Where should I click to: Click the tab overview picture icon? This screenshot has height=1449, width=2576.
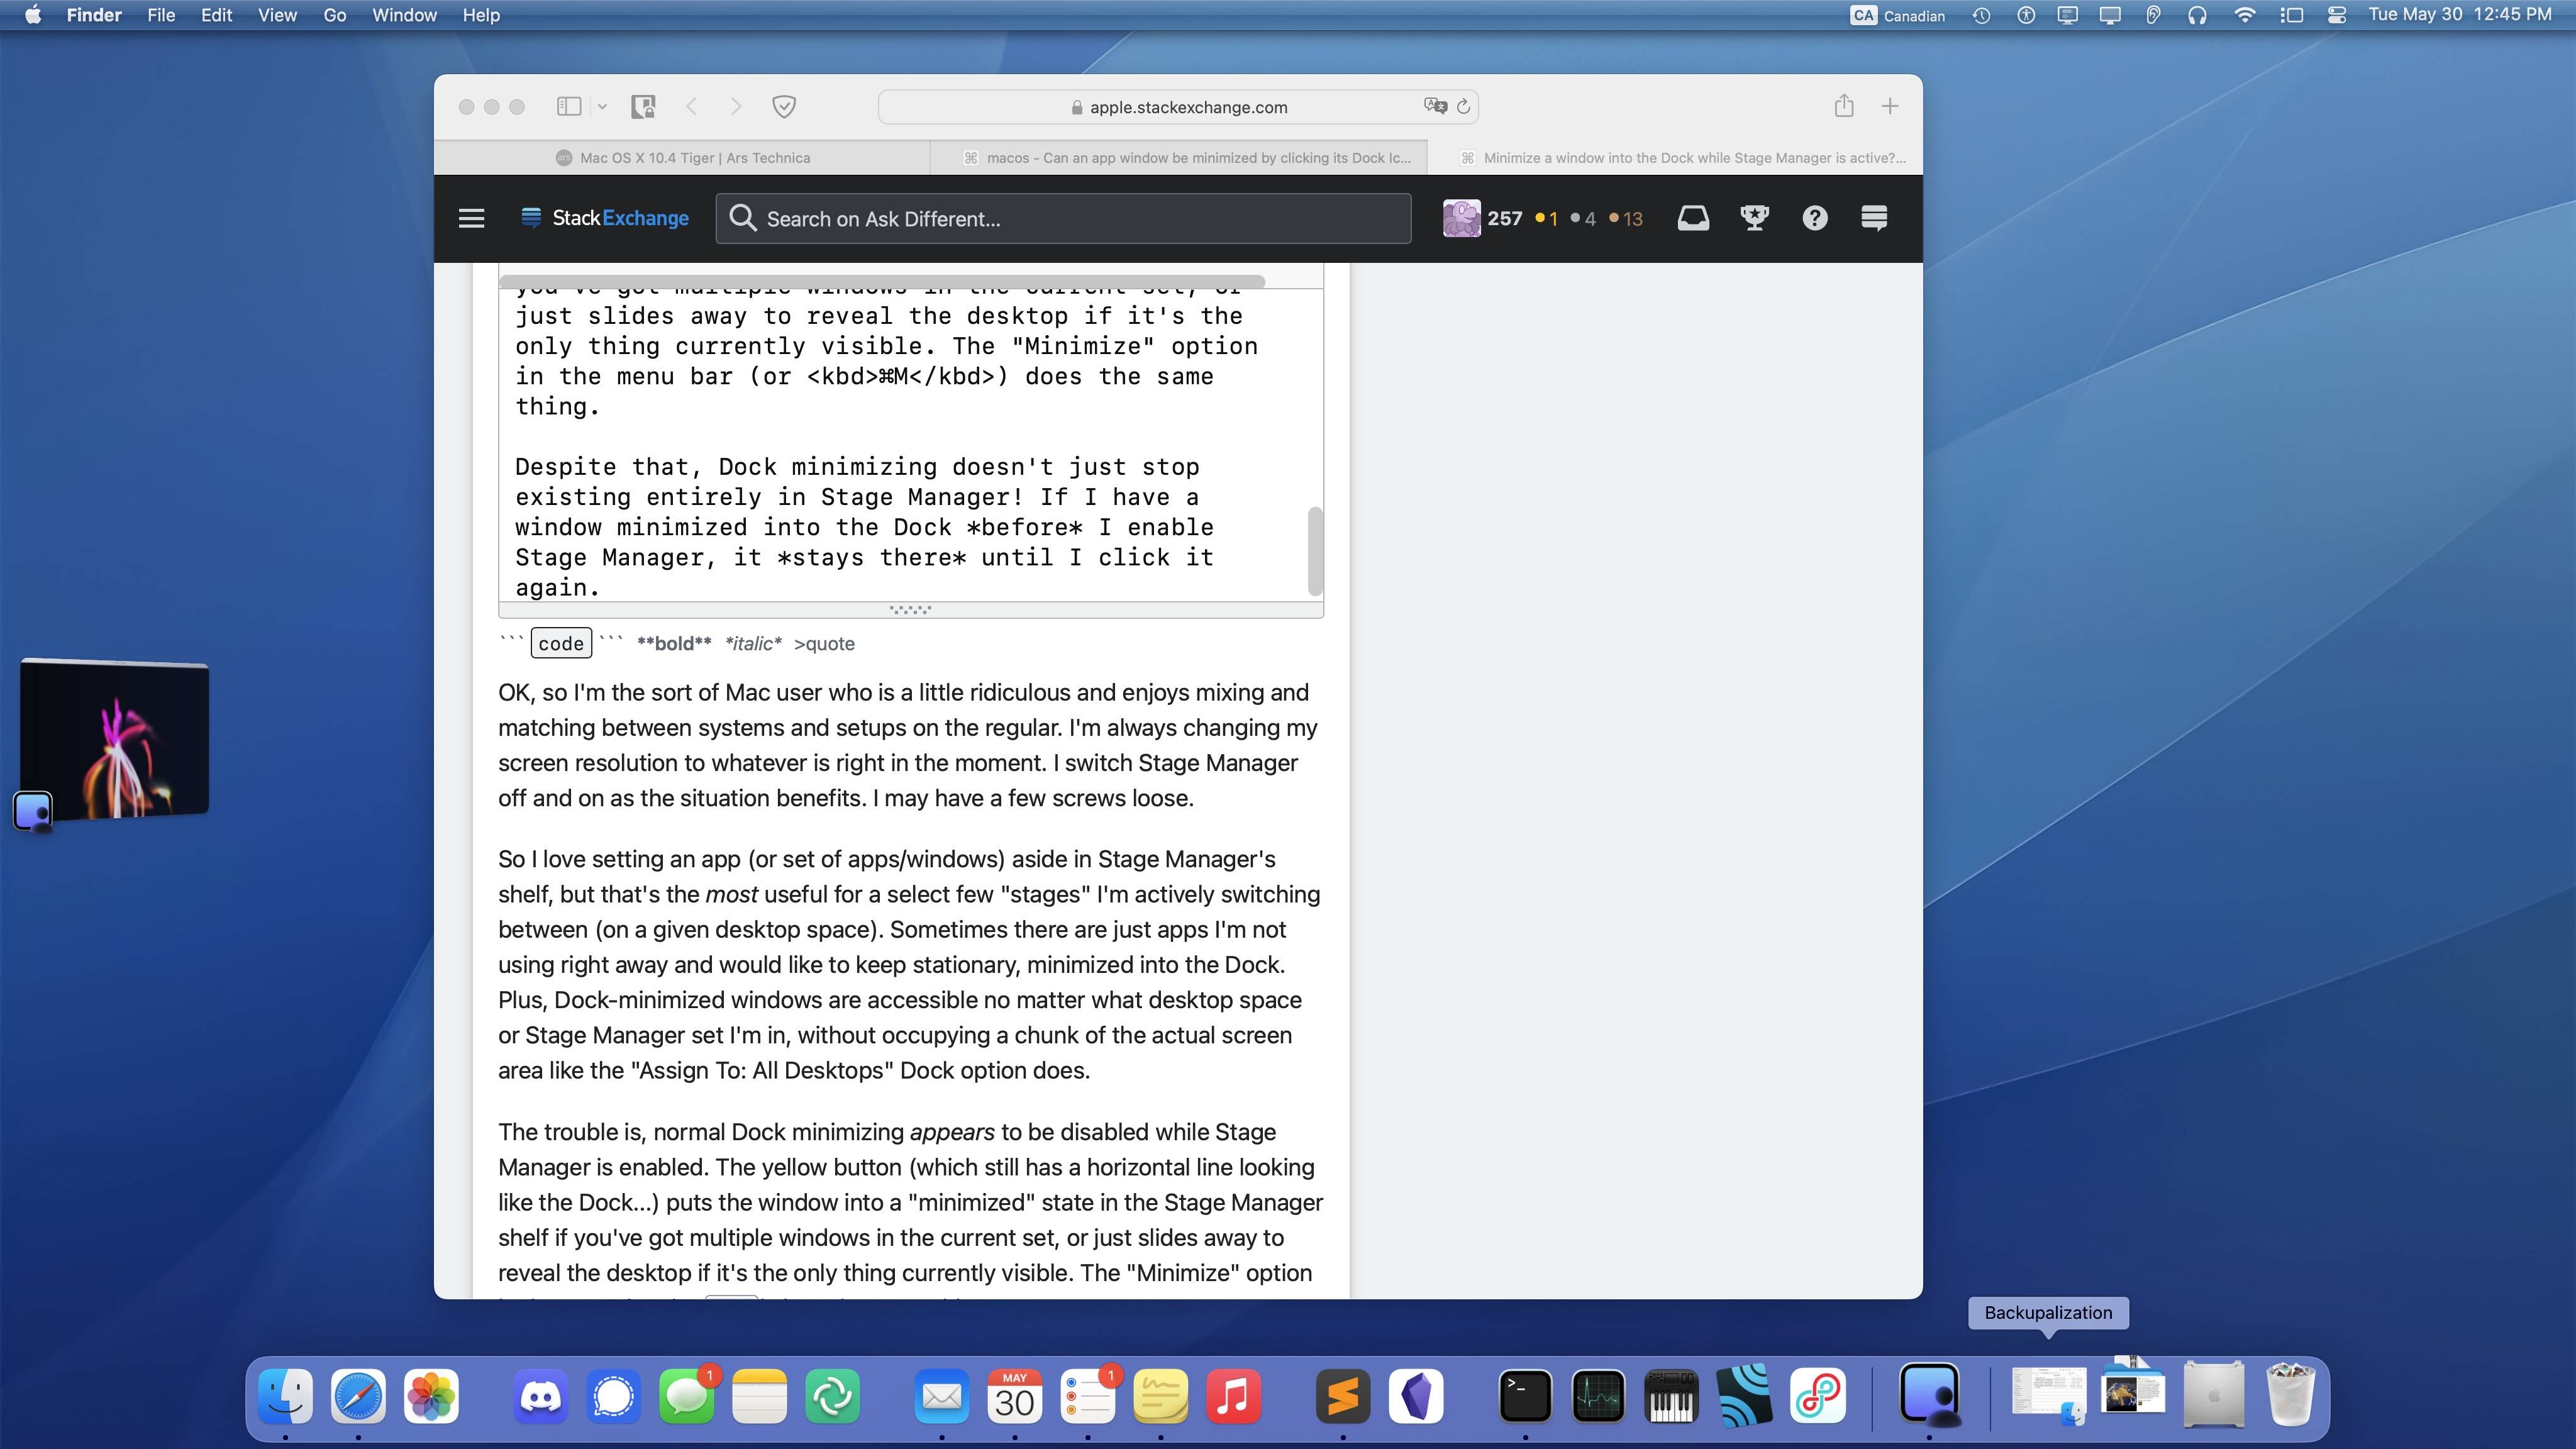point(643,106)
